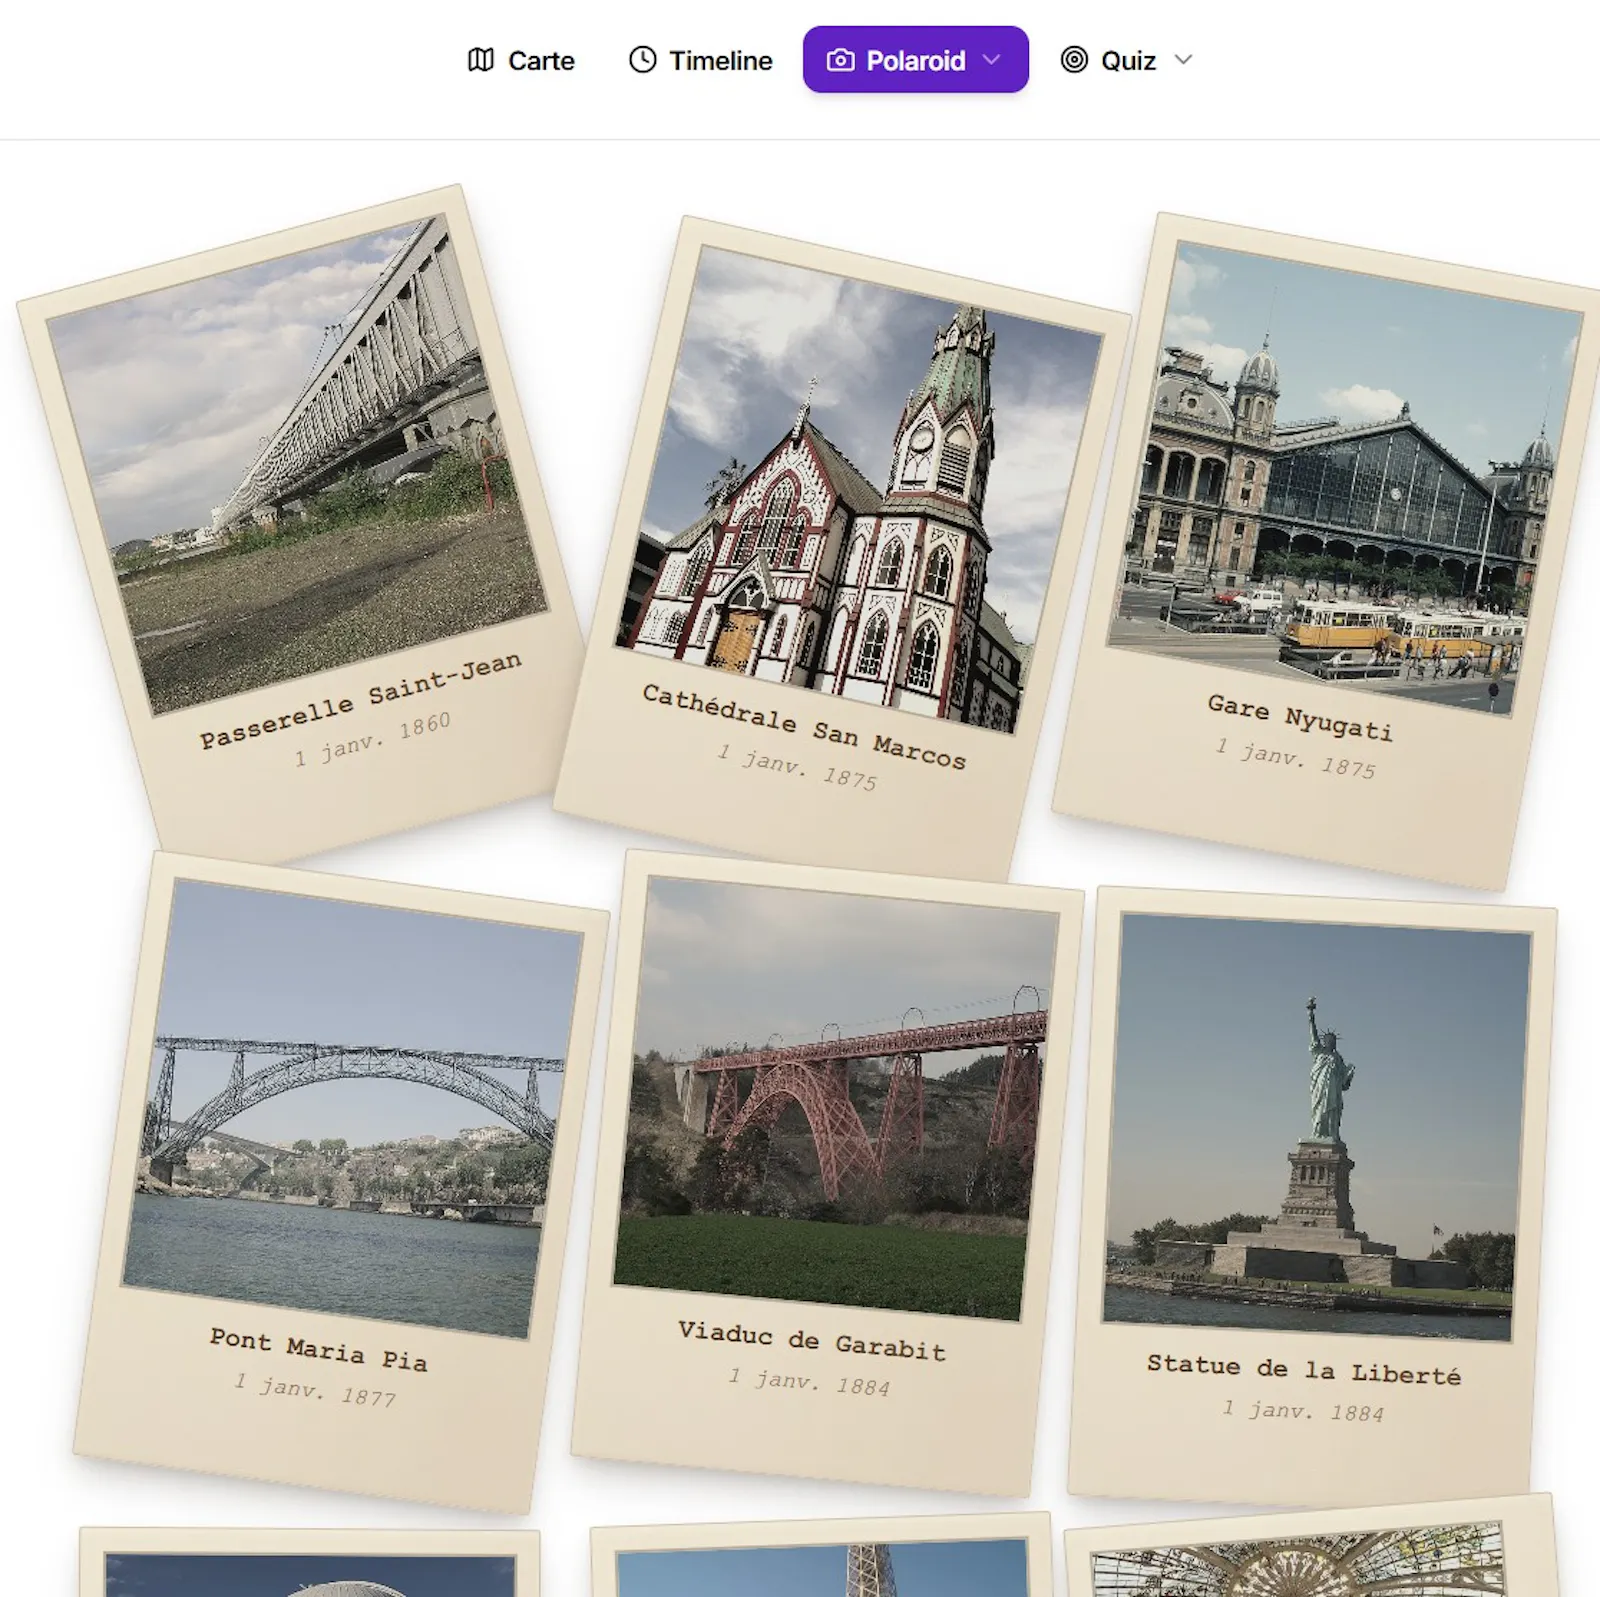Image resolution: width=1600 pixels, height=1597 pixels.
Task: Click the caption "Viaduc de Garabit"
Action: pyautogui.click(x=812, y=1341)
